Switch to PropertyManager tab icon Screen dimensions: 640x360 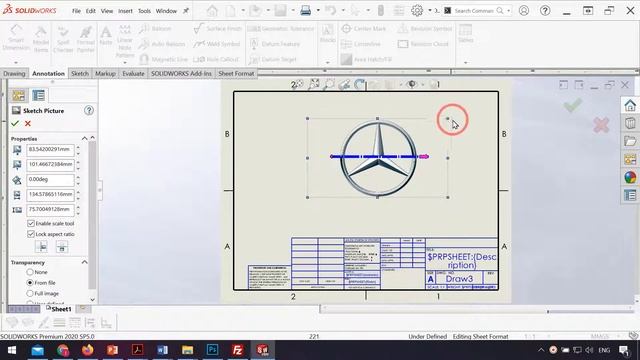pyautogui.click(x=39, y=95)
